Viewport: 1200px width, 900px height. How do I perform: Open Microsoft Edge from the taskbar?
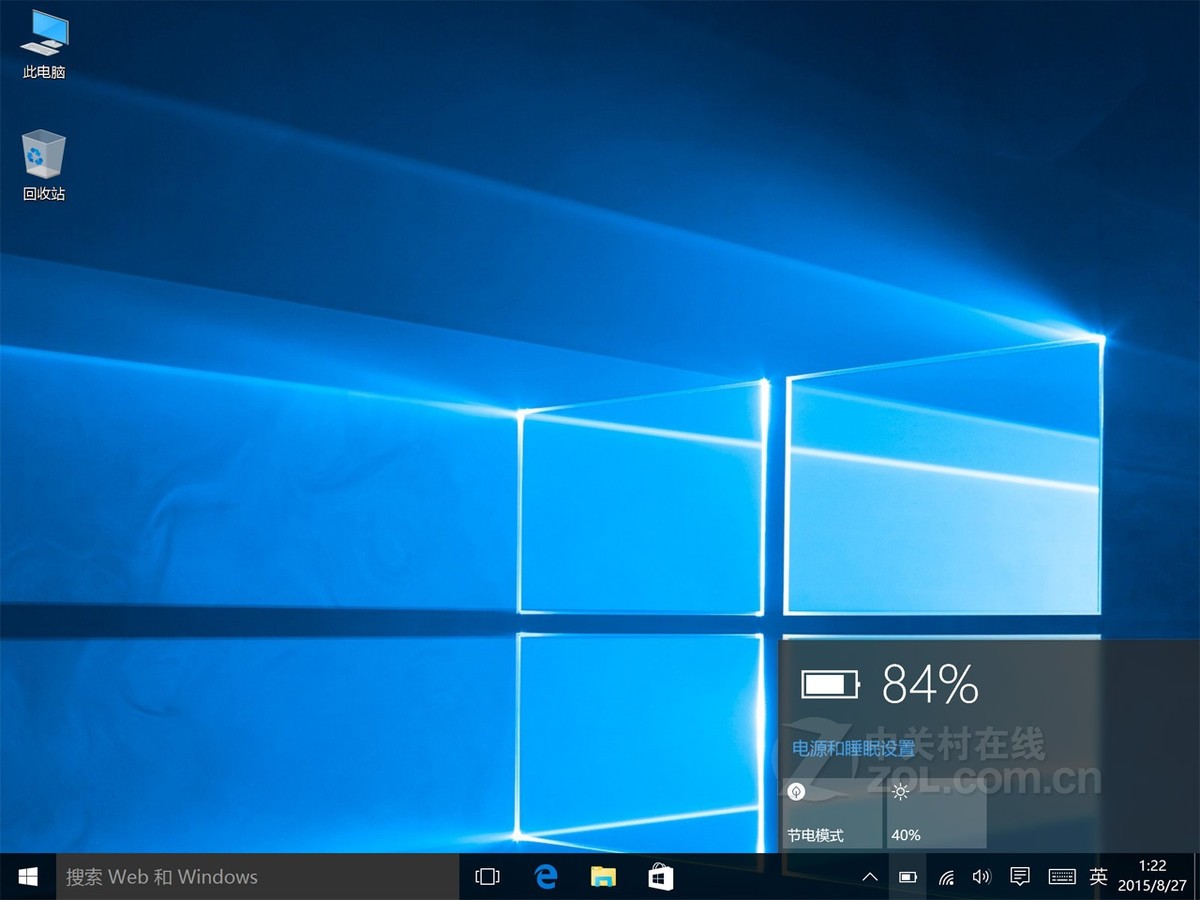tap(546, 876)
